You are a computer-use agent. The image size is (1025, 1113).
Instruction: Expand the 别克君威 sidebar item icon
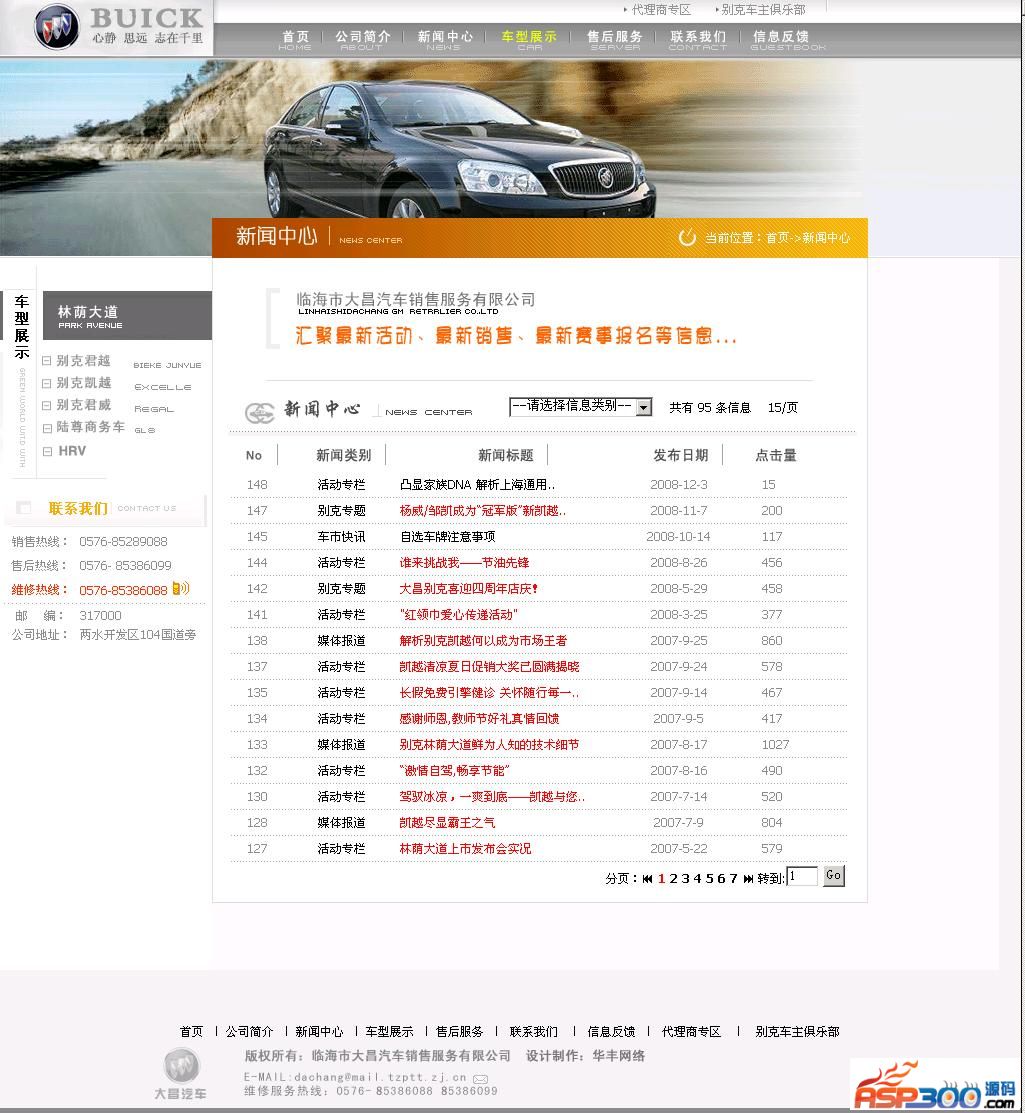coord(47,405)
